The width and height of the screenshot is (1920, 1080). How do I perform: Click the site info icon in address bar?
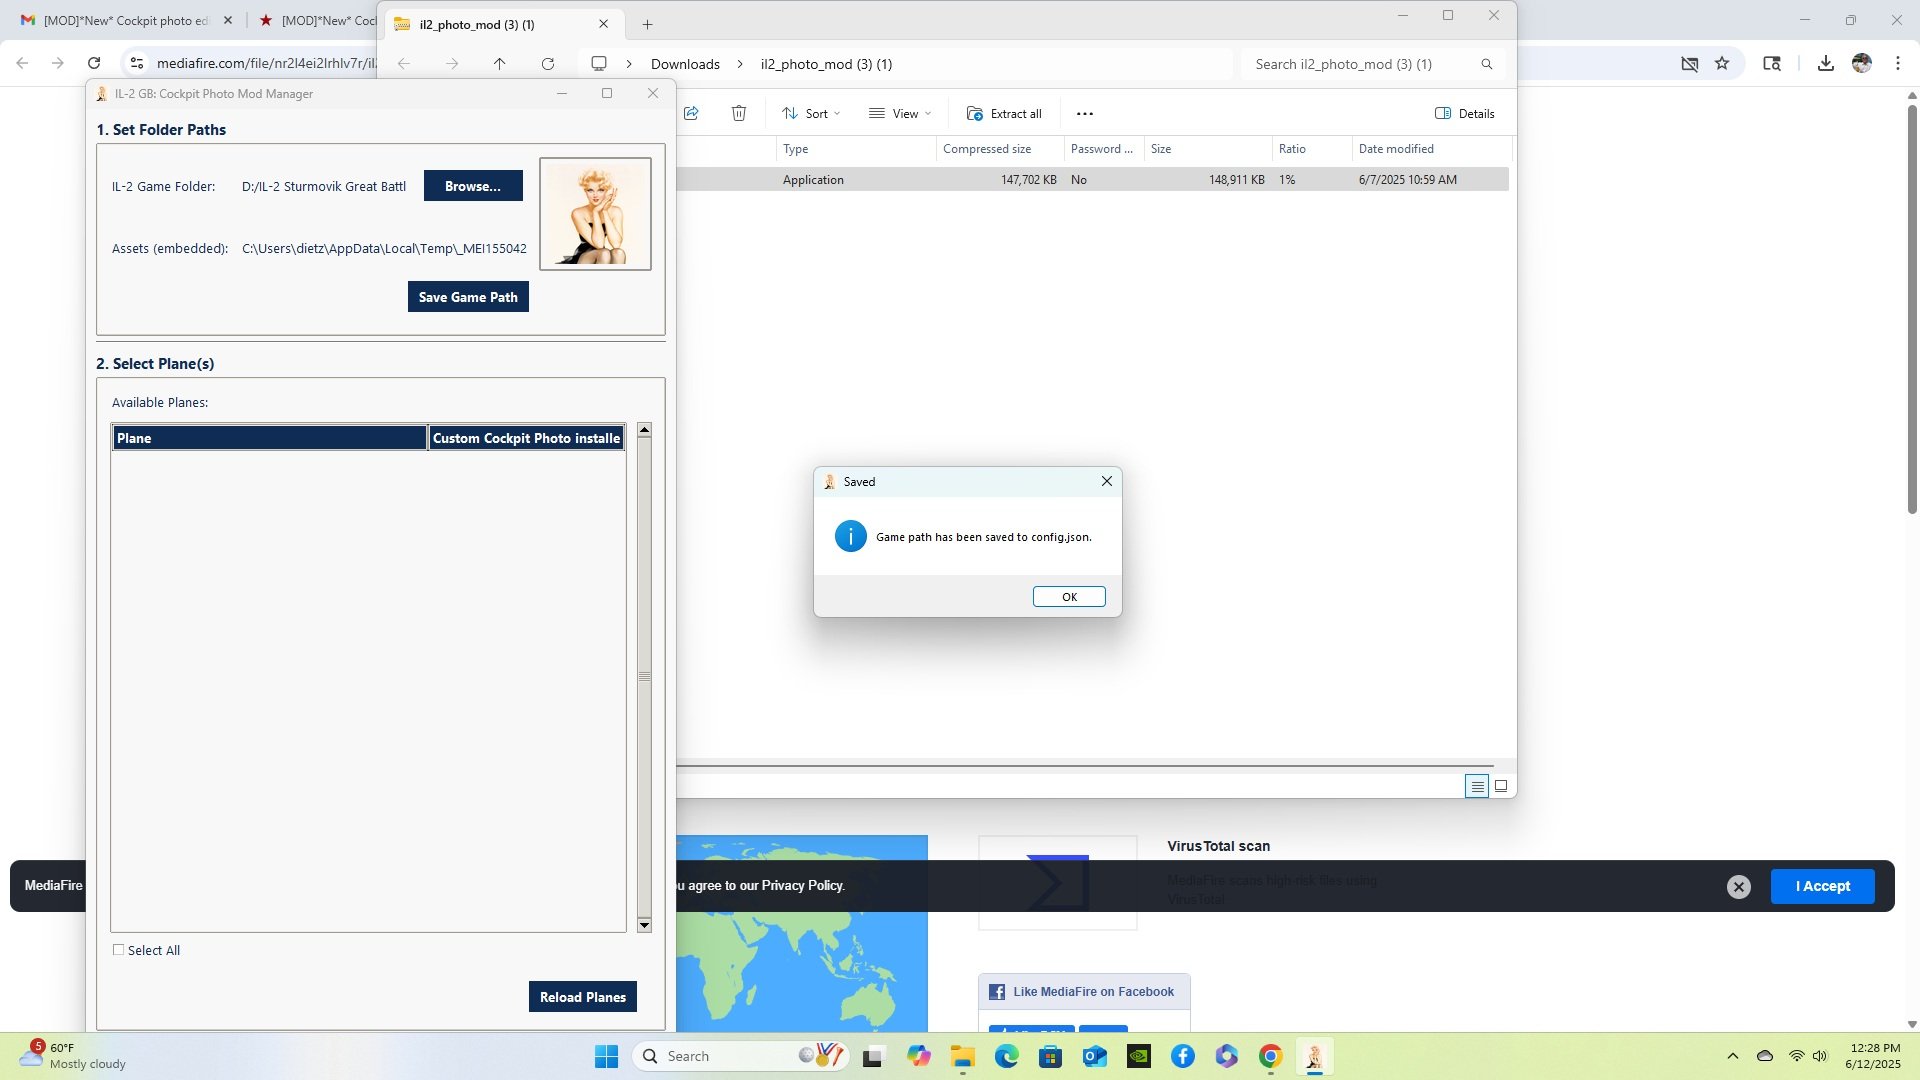click(x=137, y=63)
